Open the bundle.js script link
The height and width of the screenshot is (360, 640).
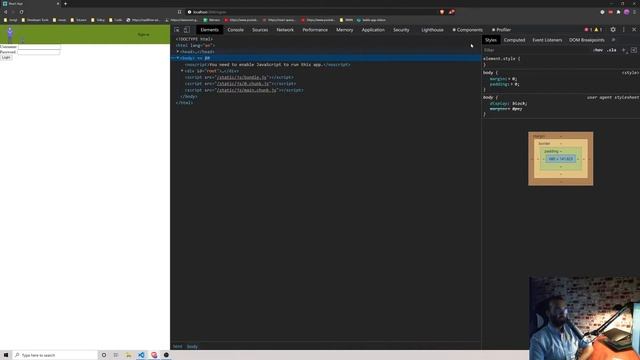(242, 77)
